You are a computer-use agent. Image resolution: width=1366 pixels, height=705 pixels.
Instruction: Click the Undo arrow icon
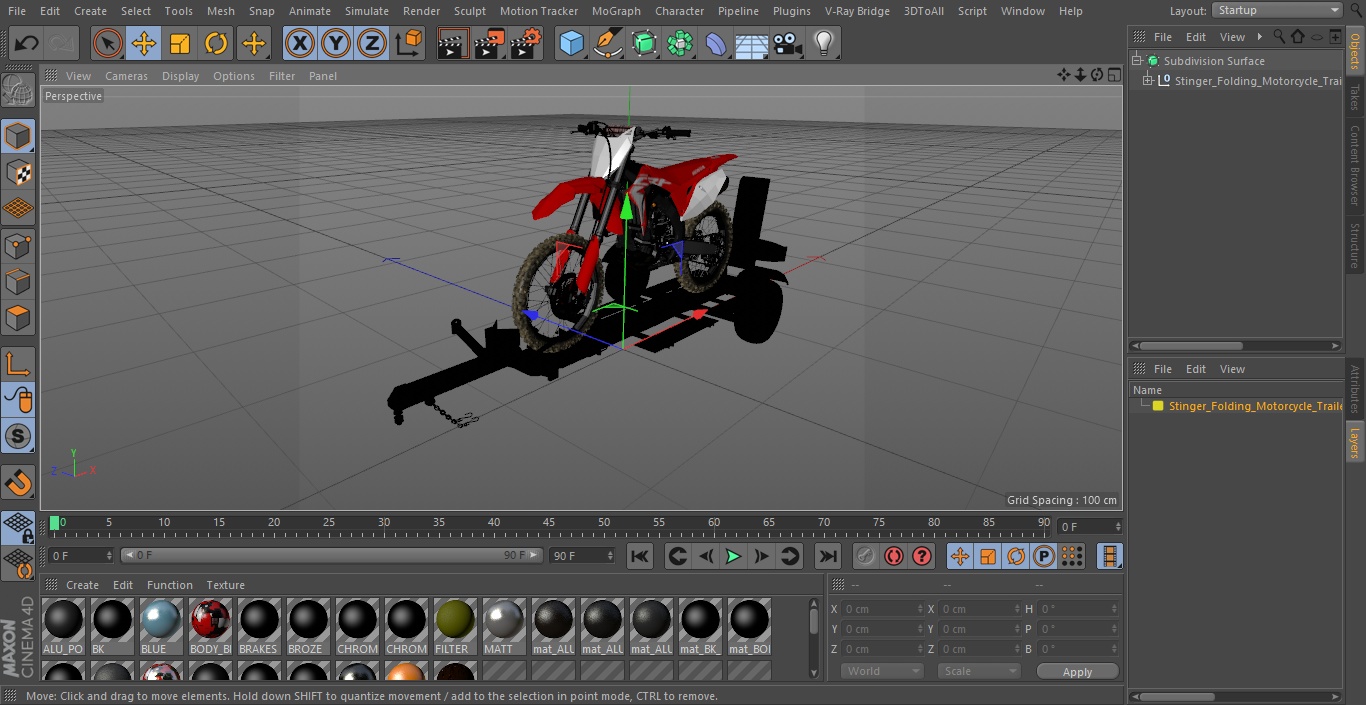tap(26, 43)
